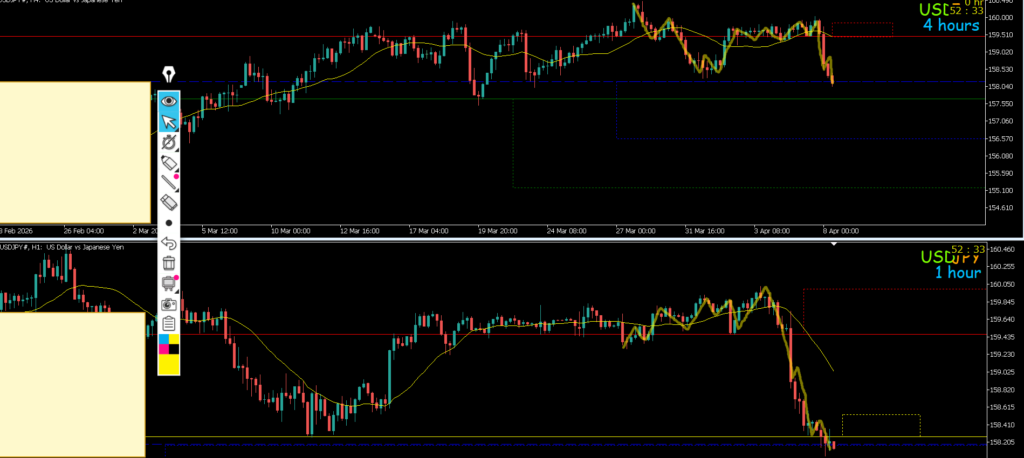
Task: Pick the yellow color swatch
Action: 169,364
